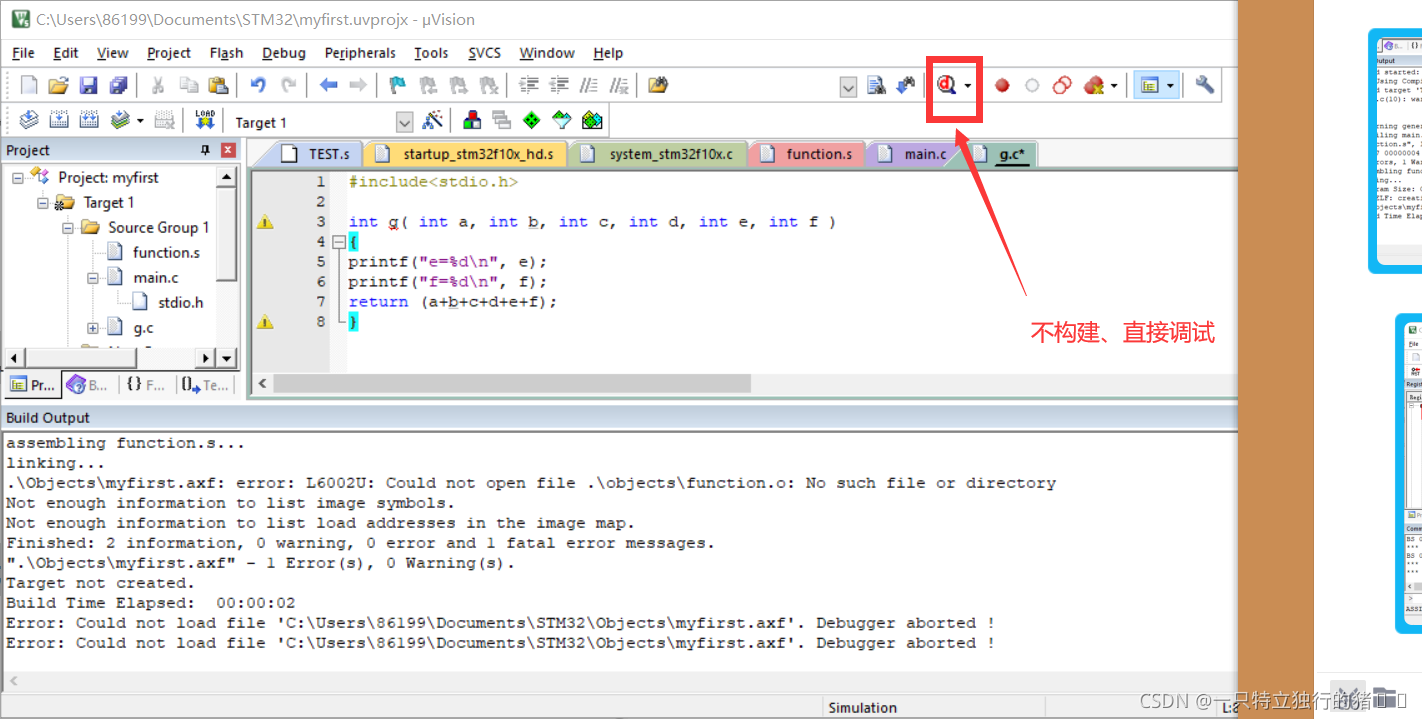Viewport: 1422px width, 719px height.
Task: Insert breakpoint with solid red circle icon
Action: point(1002,86)
